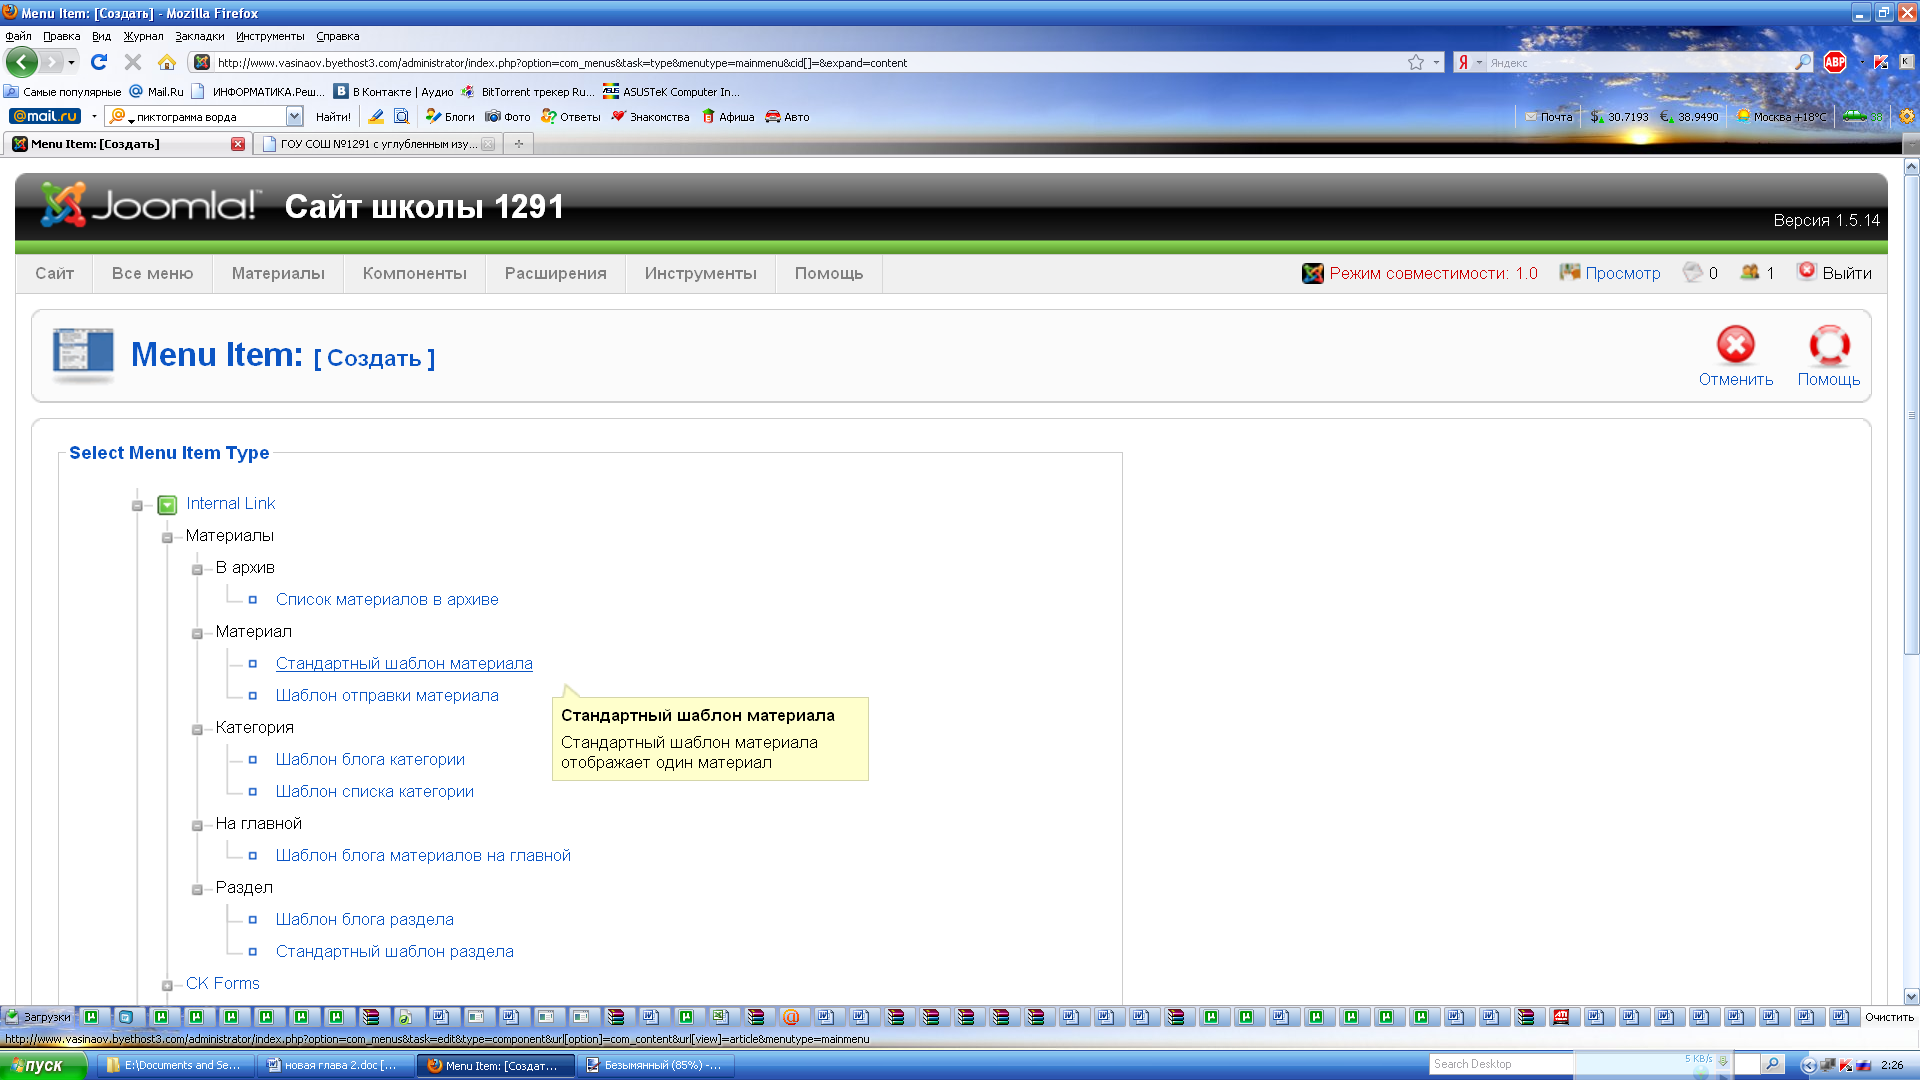Image resolution: width=1920 pixels, height=1080 pixels.
Task: Click the browser back arrow button
Action: [x=22, y=62]
